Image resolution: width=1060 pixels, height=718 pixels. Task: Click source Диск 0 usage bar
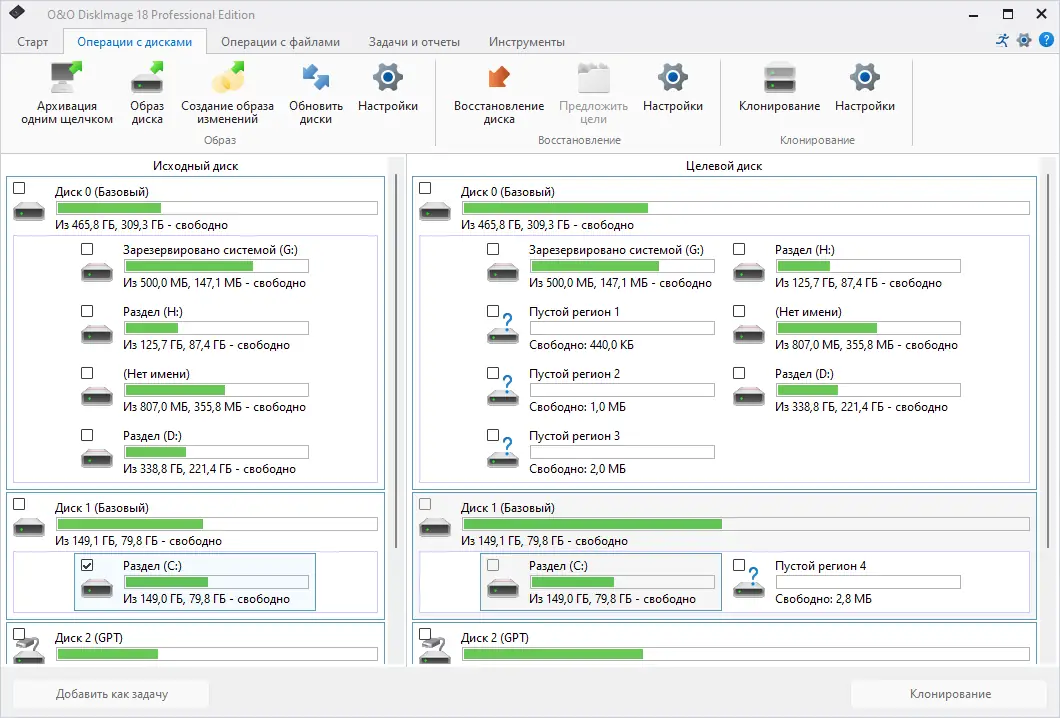[x=217, y=208]
